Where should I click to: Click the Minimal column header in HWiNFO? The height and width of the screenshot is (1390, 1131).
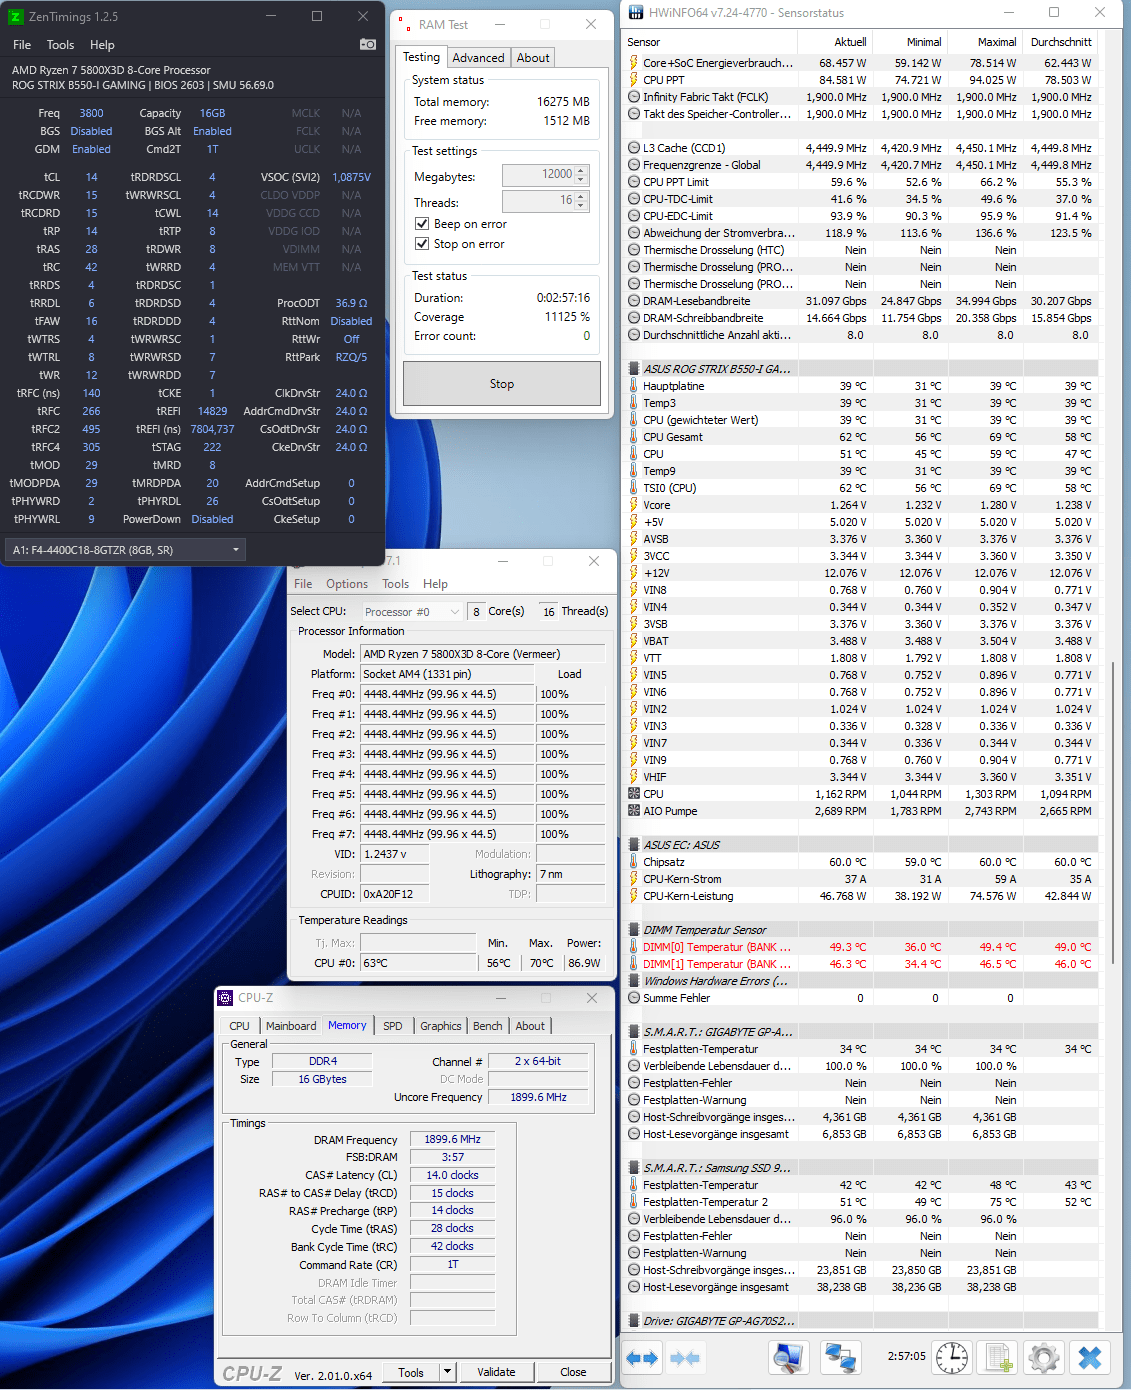point(910,42)
